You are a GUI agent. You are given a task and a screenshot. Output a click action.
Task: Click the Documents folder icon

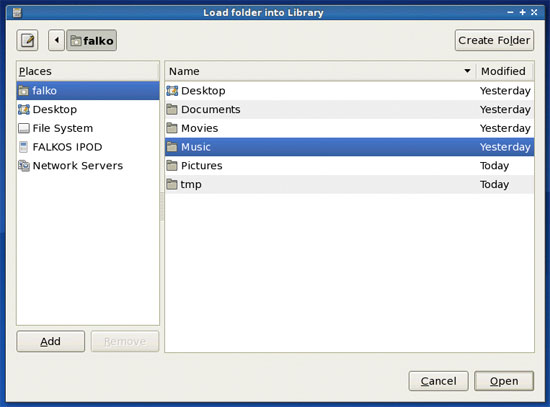coord(172,109)
